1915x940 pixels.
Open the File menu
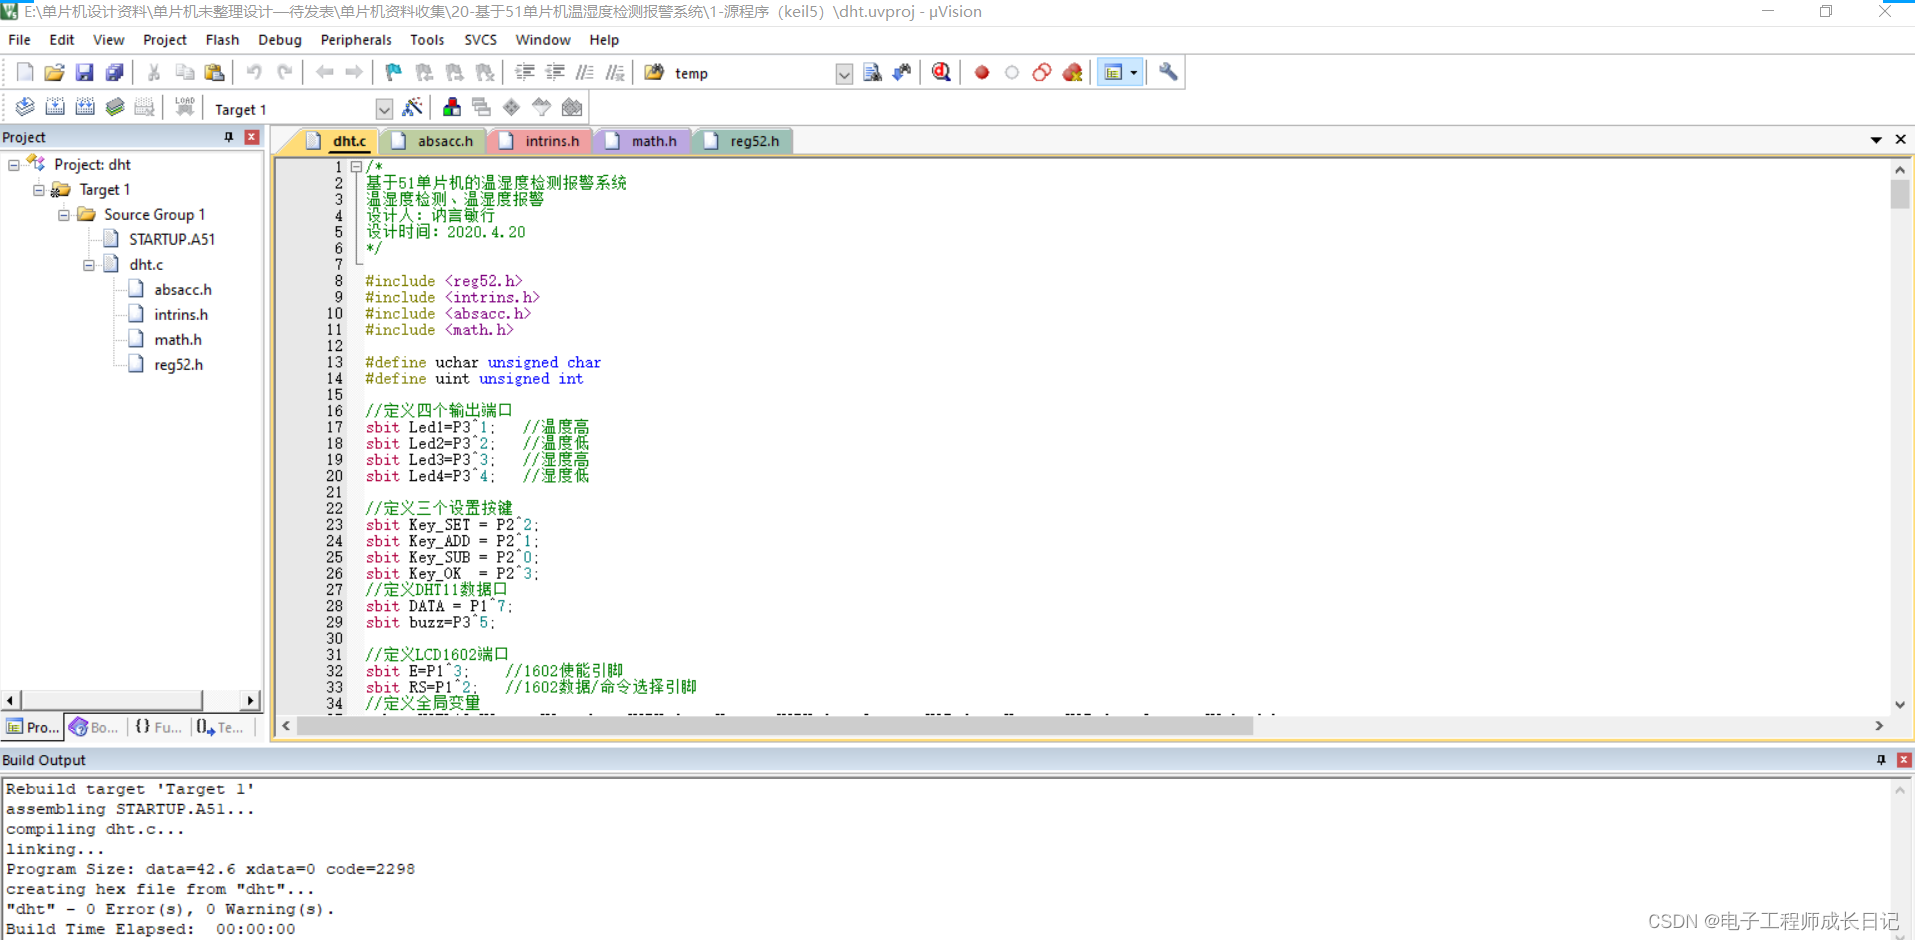click(x=19, y=40)
